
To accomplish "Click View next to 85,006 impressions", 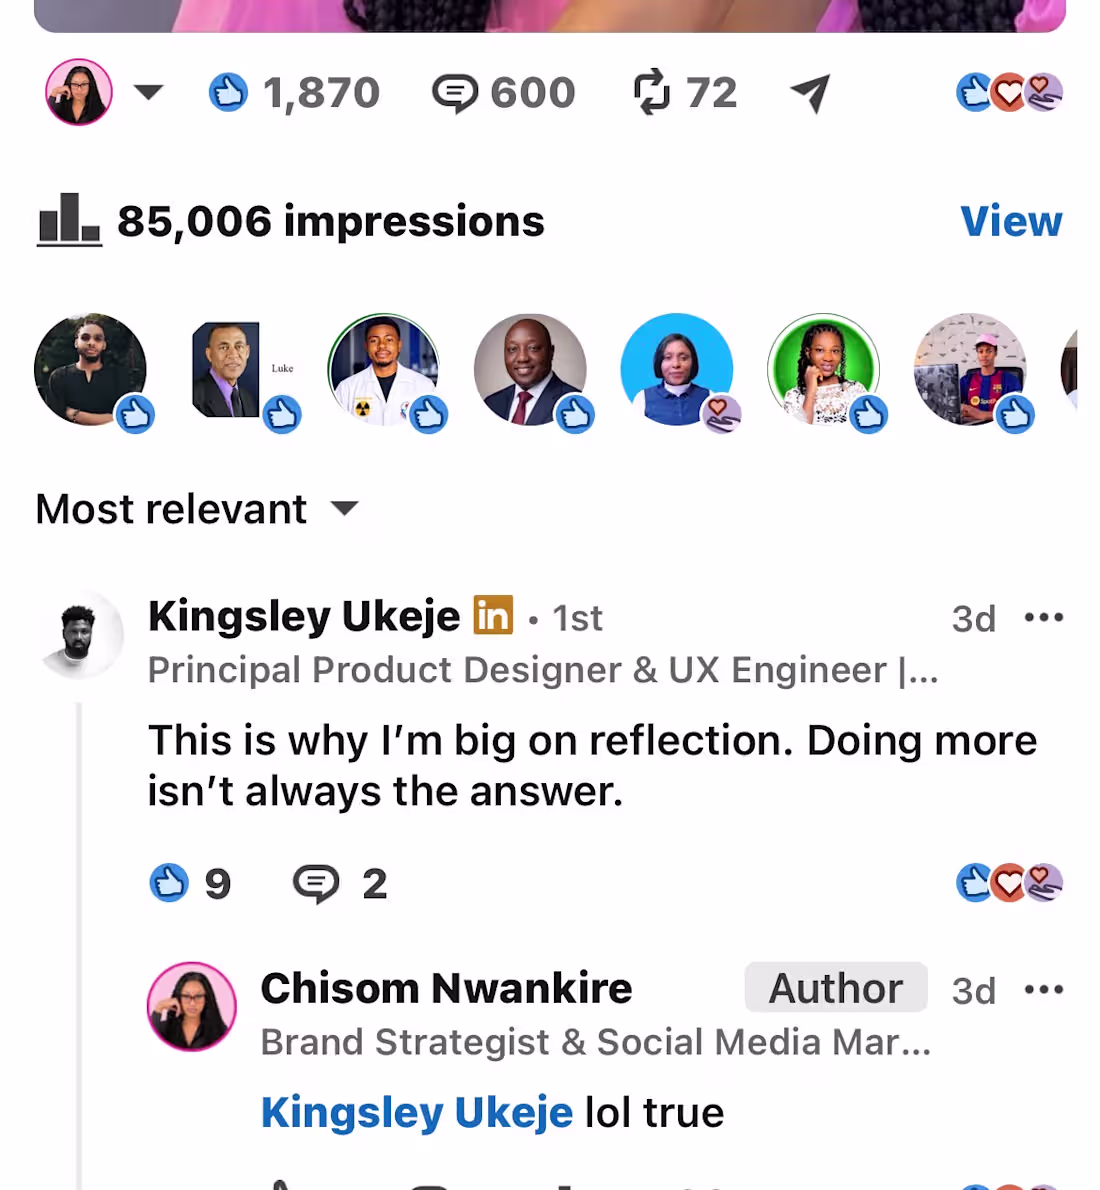I will (x=1011, y=221).
